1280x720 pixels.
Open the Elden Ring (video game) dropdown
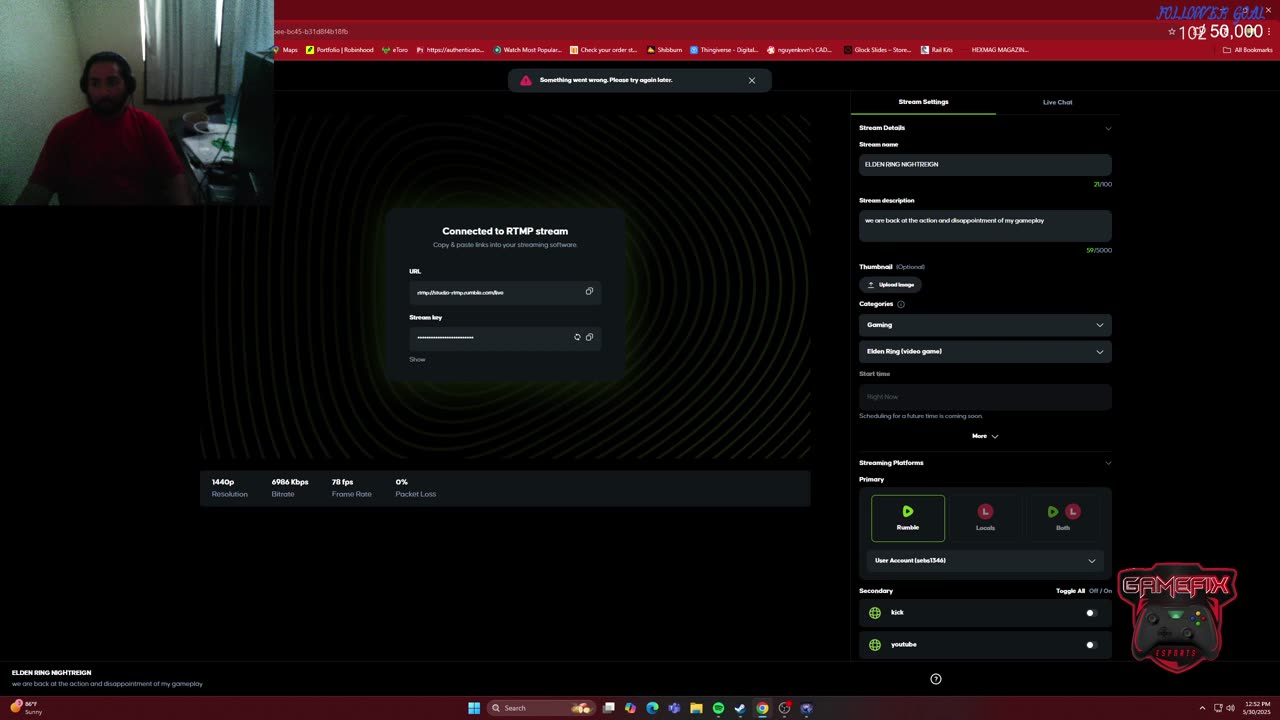click(x=985, y=351)
